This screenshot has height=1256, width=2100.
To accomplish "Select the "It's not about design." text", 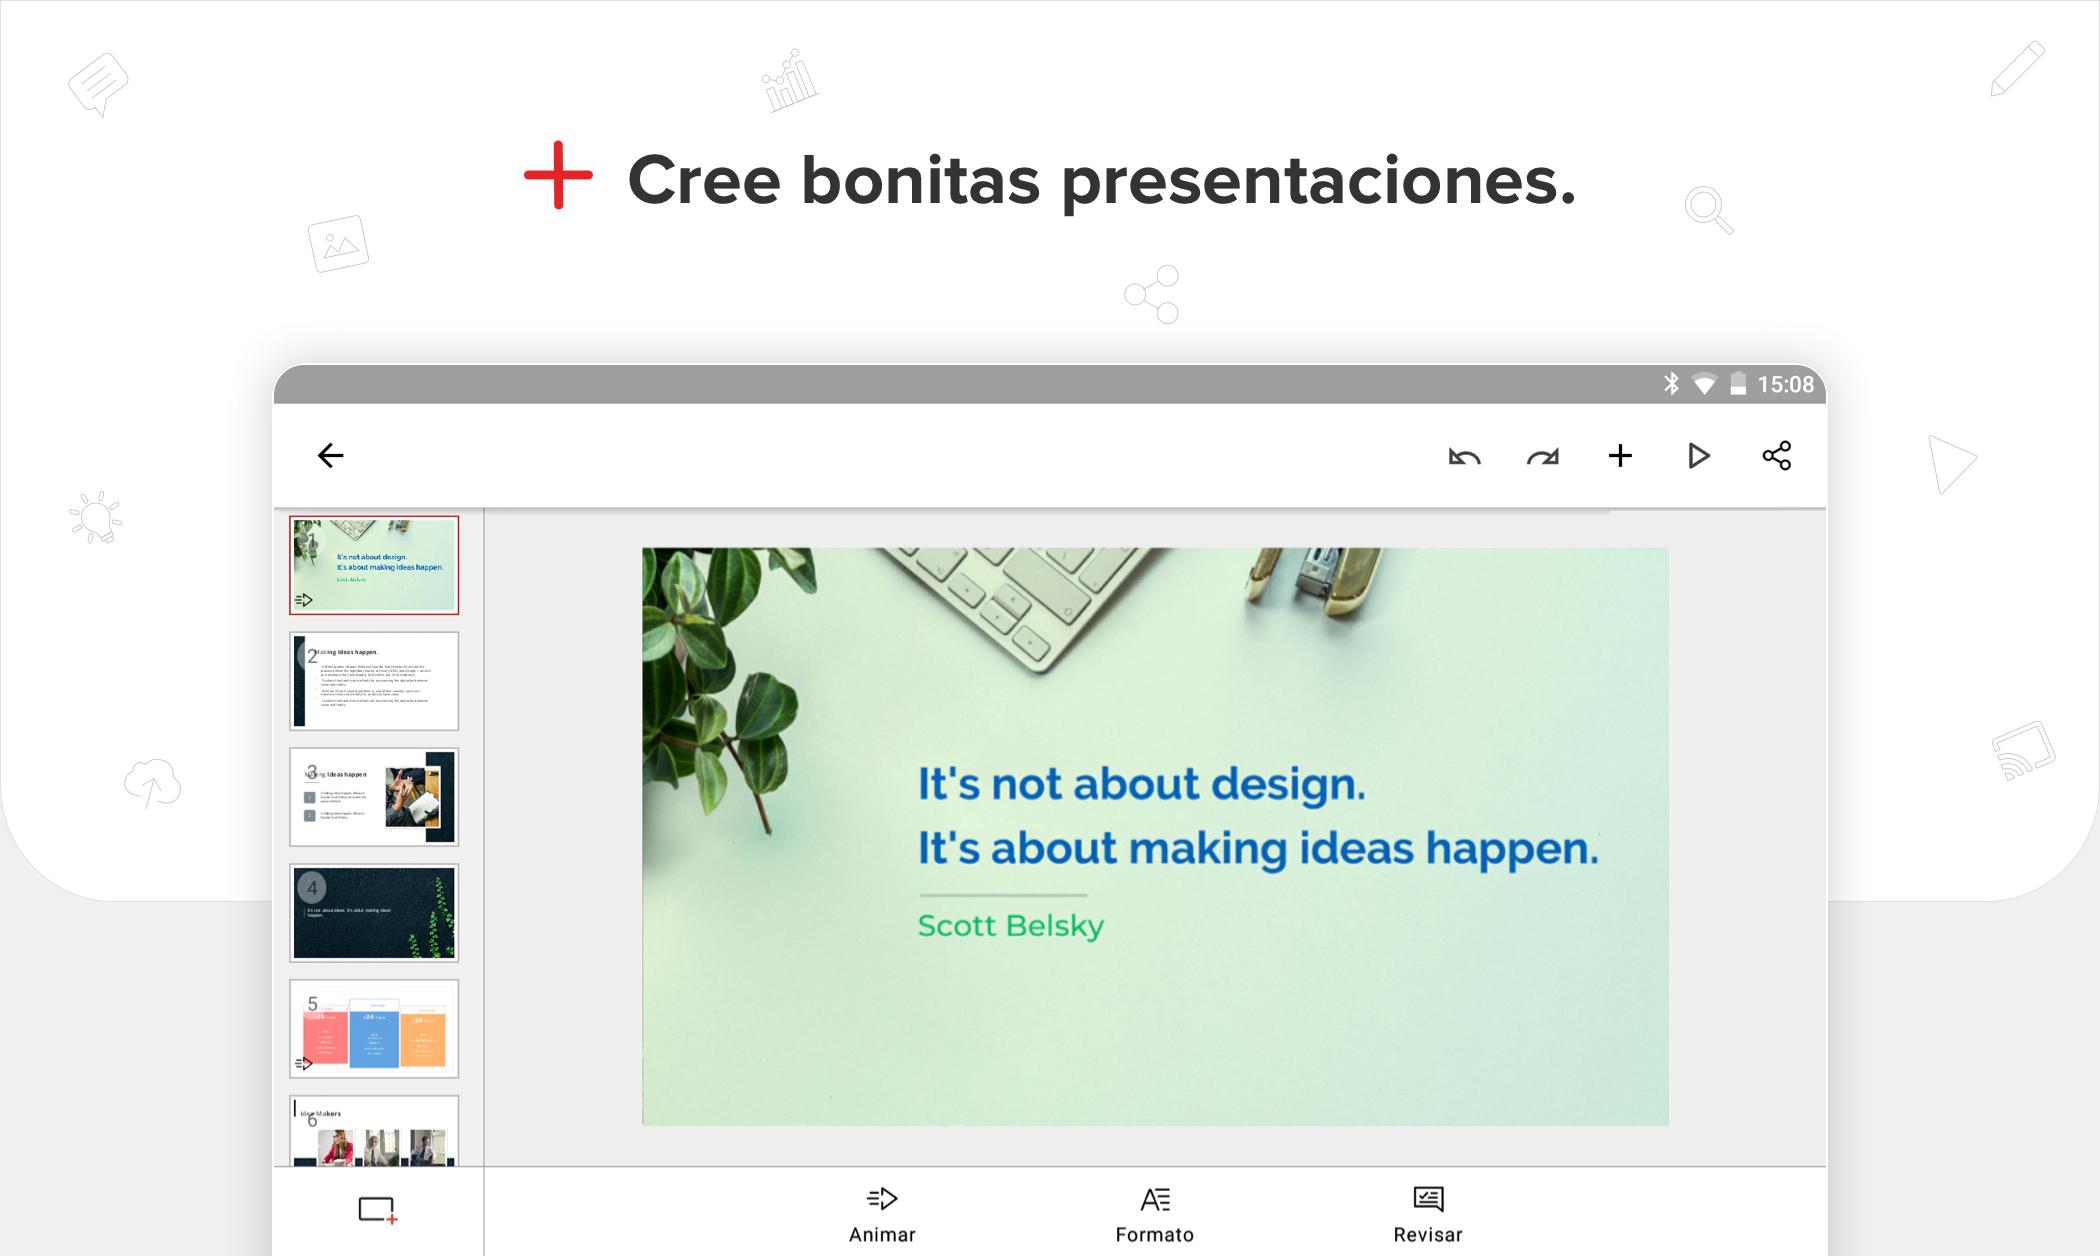I will [1141, 784].
